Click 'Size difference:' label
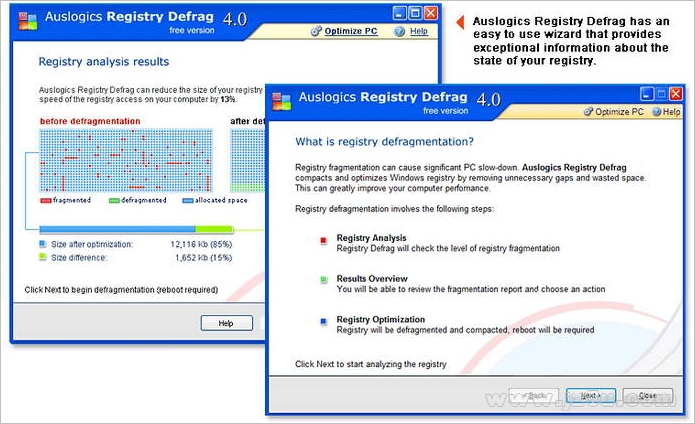The image size is (695, 424). point(79,257)
